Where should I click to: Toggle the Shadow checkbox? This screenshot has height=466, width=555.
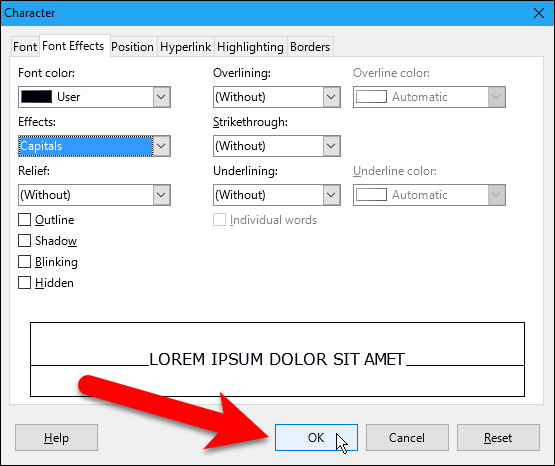tap(24, 241)
